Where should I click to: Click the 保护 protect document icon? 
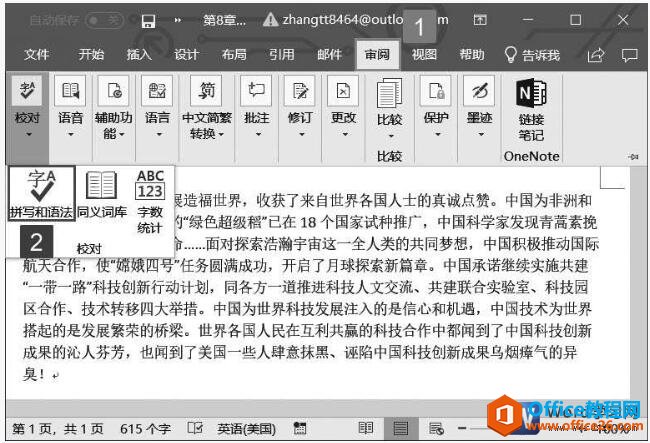click(x=436, y=90)
